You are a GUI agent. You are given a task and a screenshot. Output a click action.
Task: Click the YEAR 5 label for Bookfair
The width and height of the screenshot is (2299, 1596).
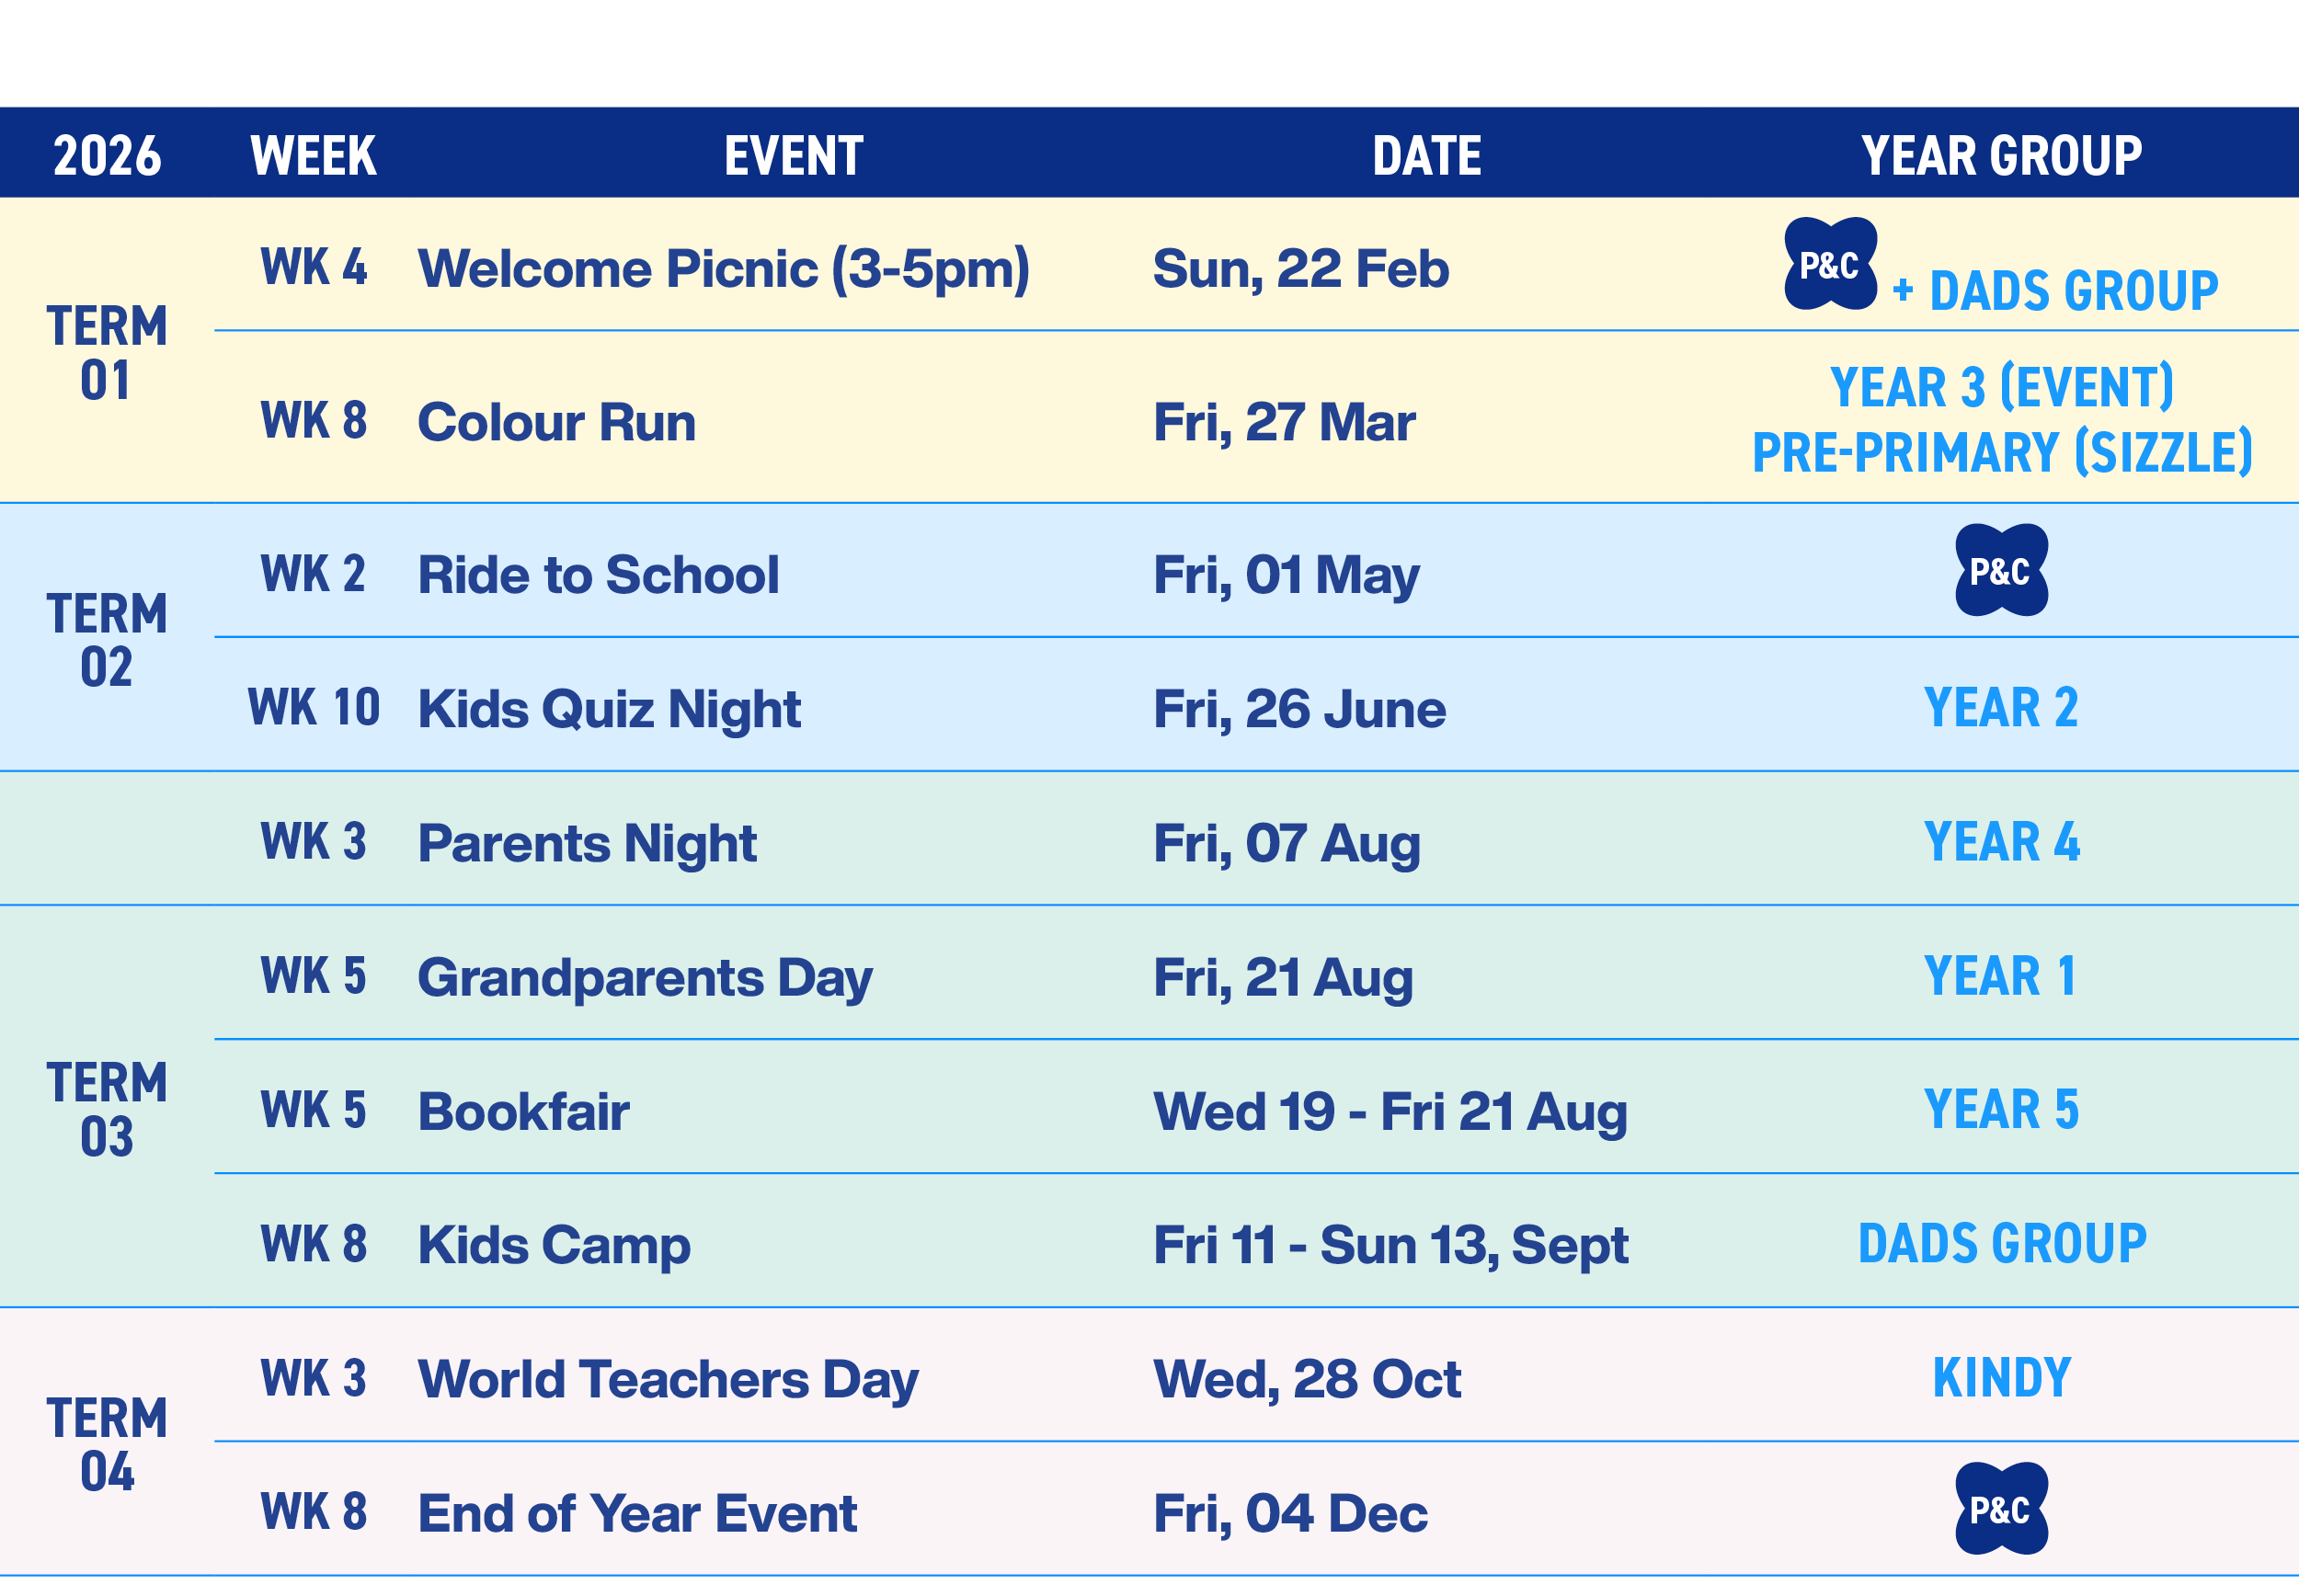pos(2001,1110)
